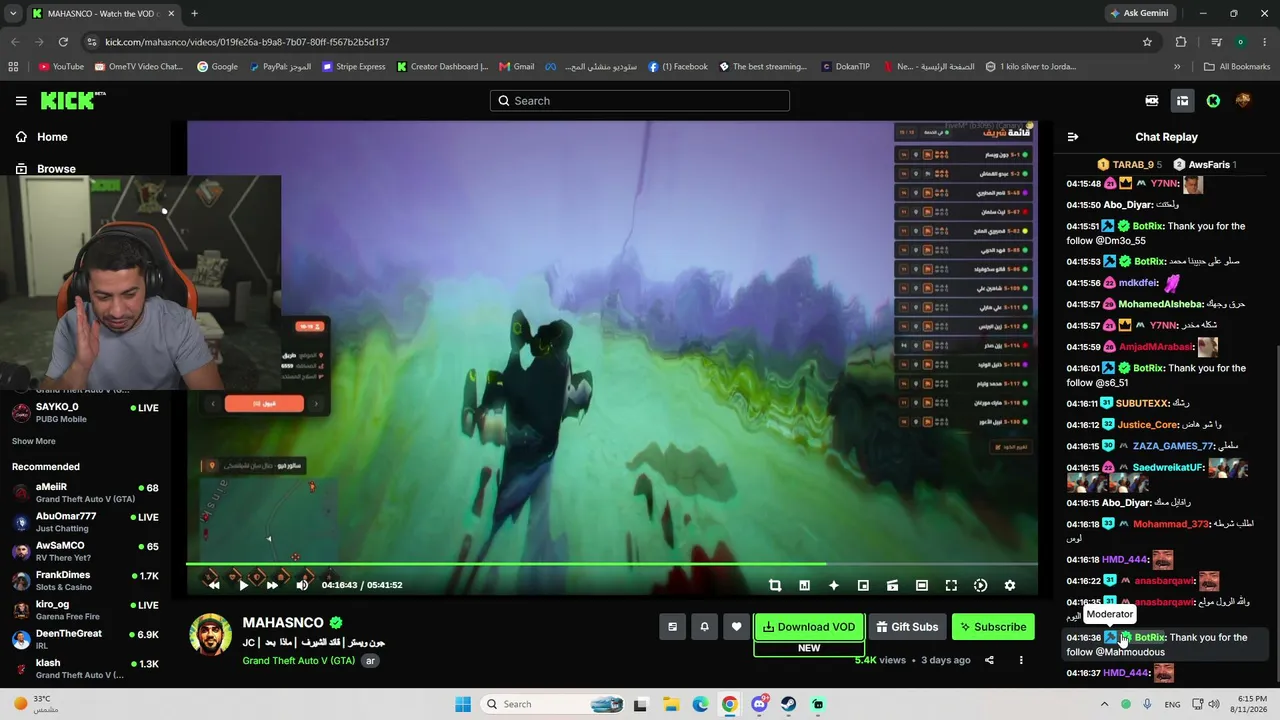Expand Chrome tab search dropdown

[x=15, y=13]
